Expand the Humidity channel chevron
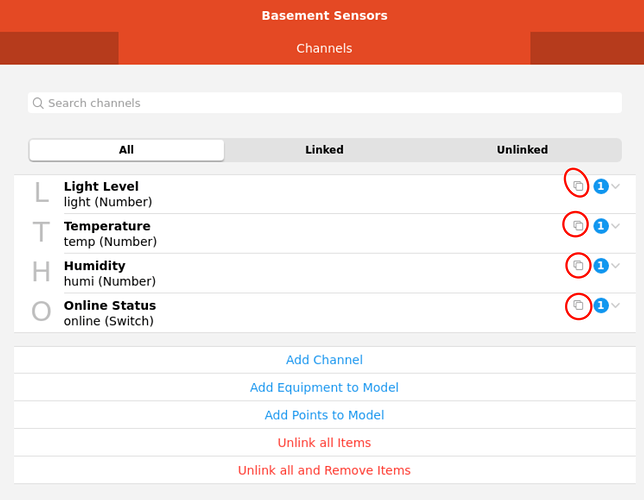Screen dimensions: 644x500 [616, 266]
